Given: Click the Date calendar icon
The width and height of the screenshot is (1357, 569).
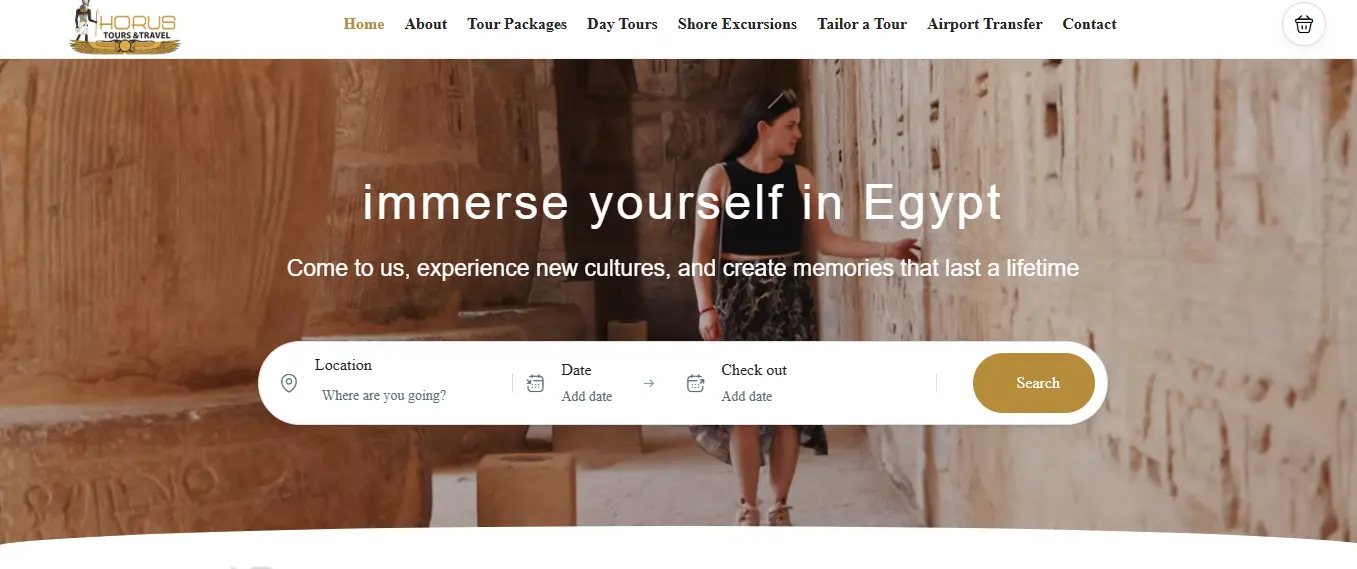Looking at the screenshot, I should (535, 383).
